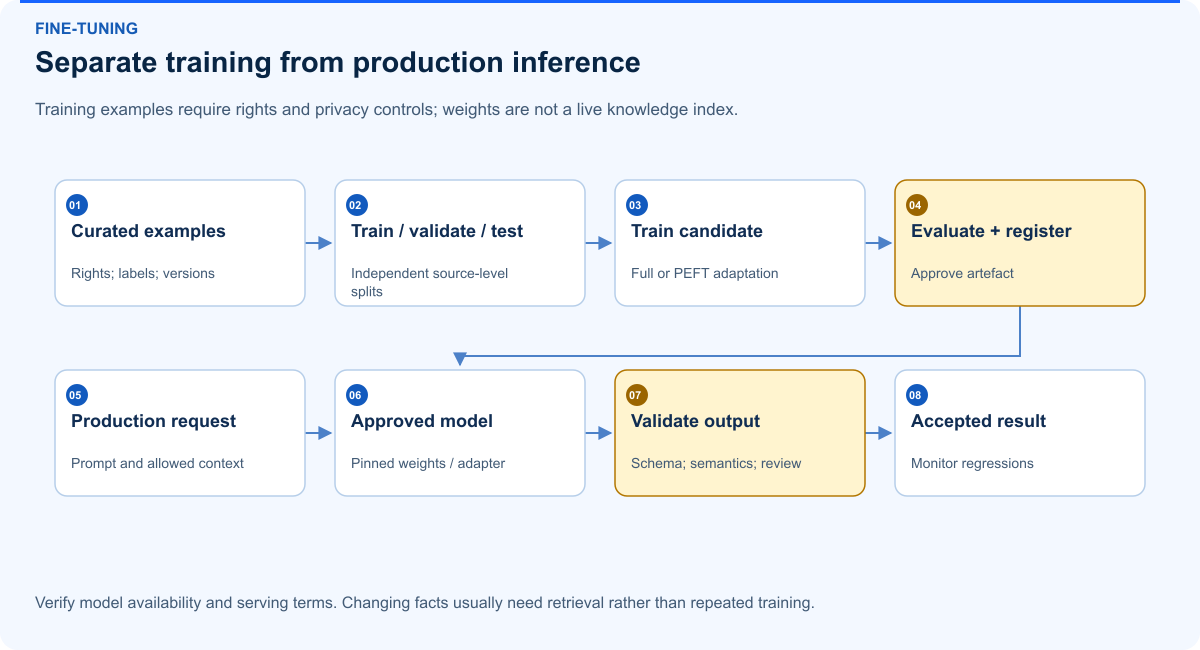
Task: Select the 'Validate output' card title
Action: (695, 421)
